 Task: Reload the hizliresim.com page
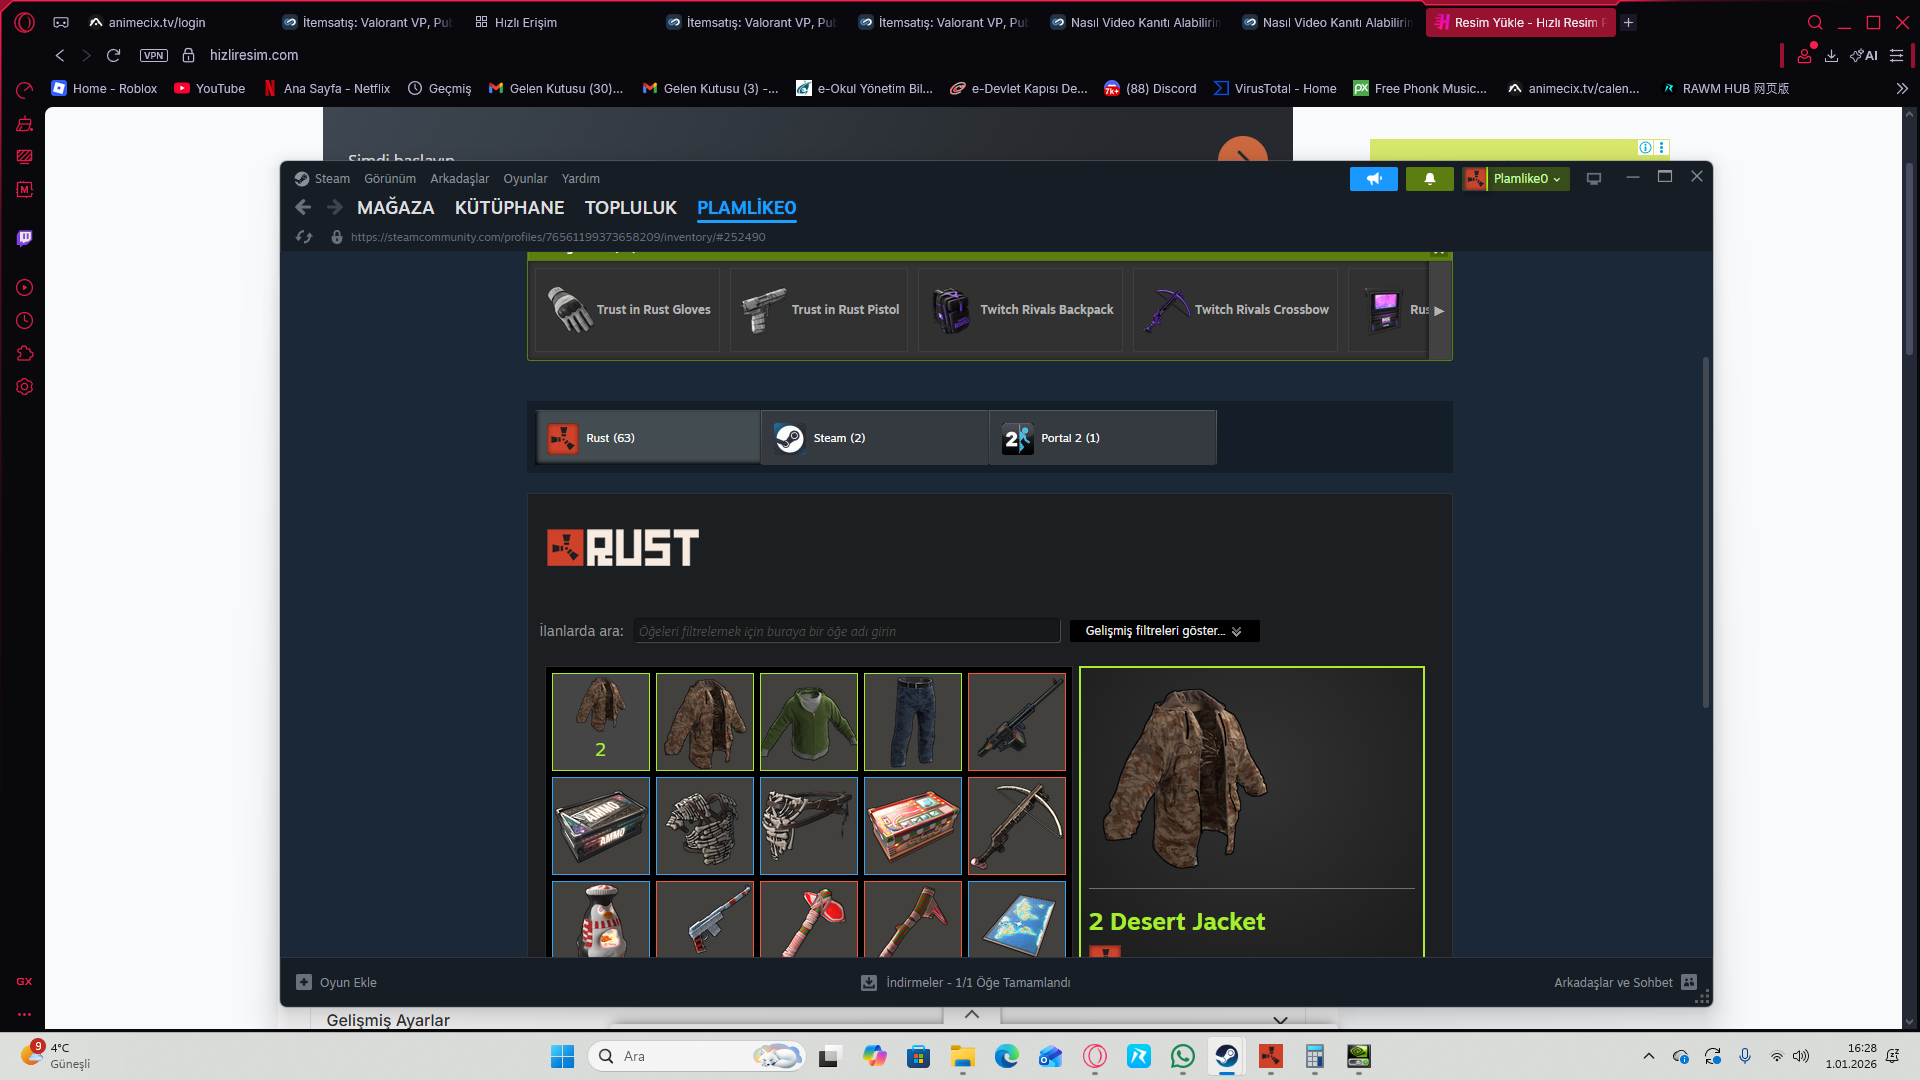(x=113, y=55)
